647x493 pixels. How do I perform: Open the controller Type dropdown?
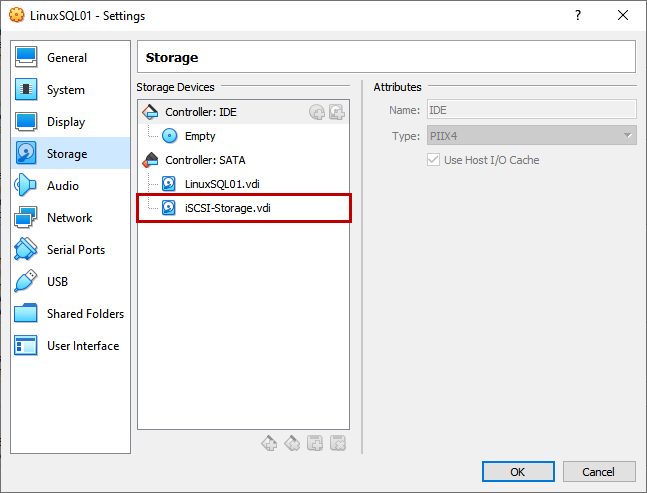531,135
